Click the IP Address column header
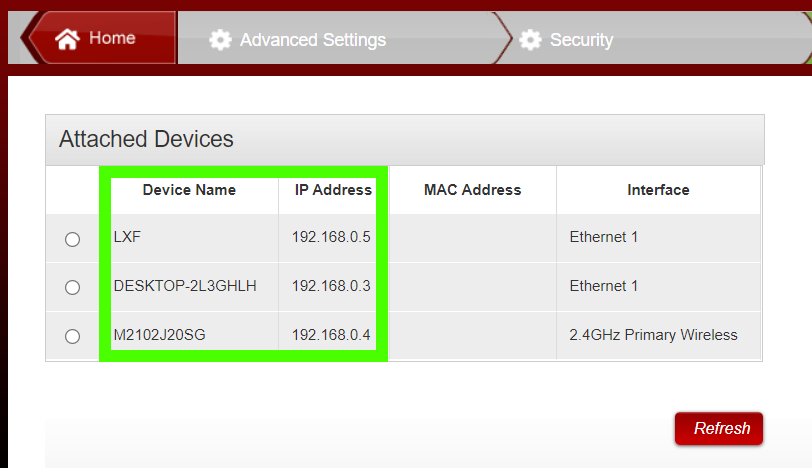 coord(333,190)
